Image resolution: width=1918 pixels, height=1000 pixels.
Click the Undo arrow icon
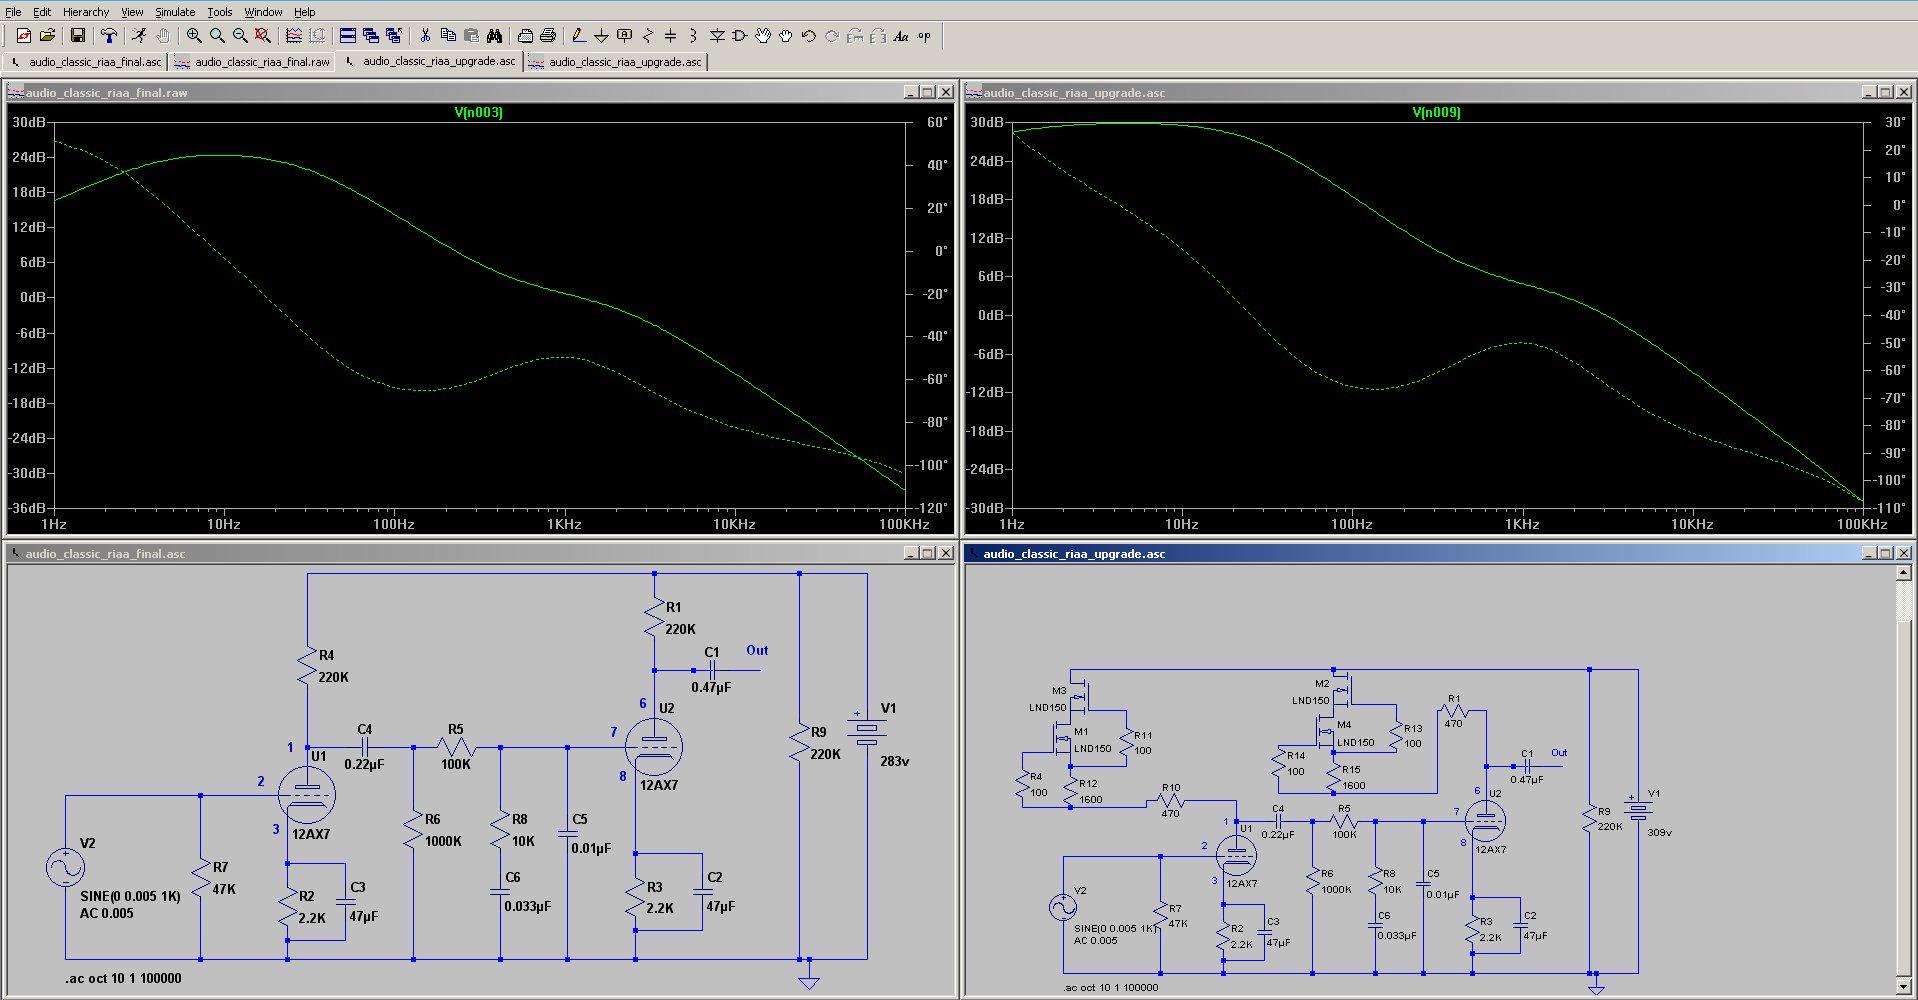click(x=809, y=36)
